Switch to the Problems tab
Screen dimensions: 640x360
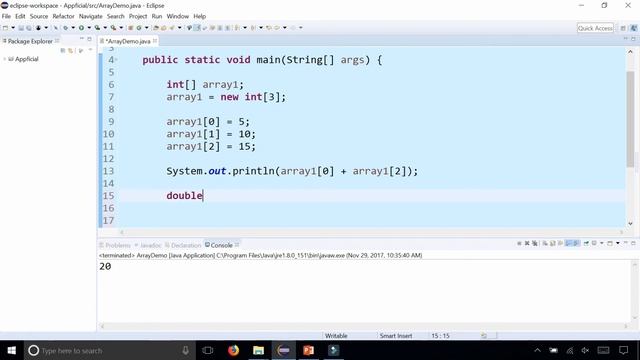click(115, 245)
